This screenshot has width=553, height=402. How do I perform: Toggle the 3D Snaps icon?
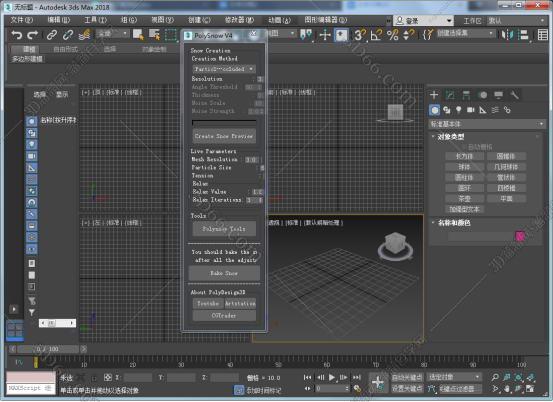360,35
